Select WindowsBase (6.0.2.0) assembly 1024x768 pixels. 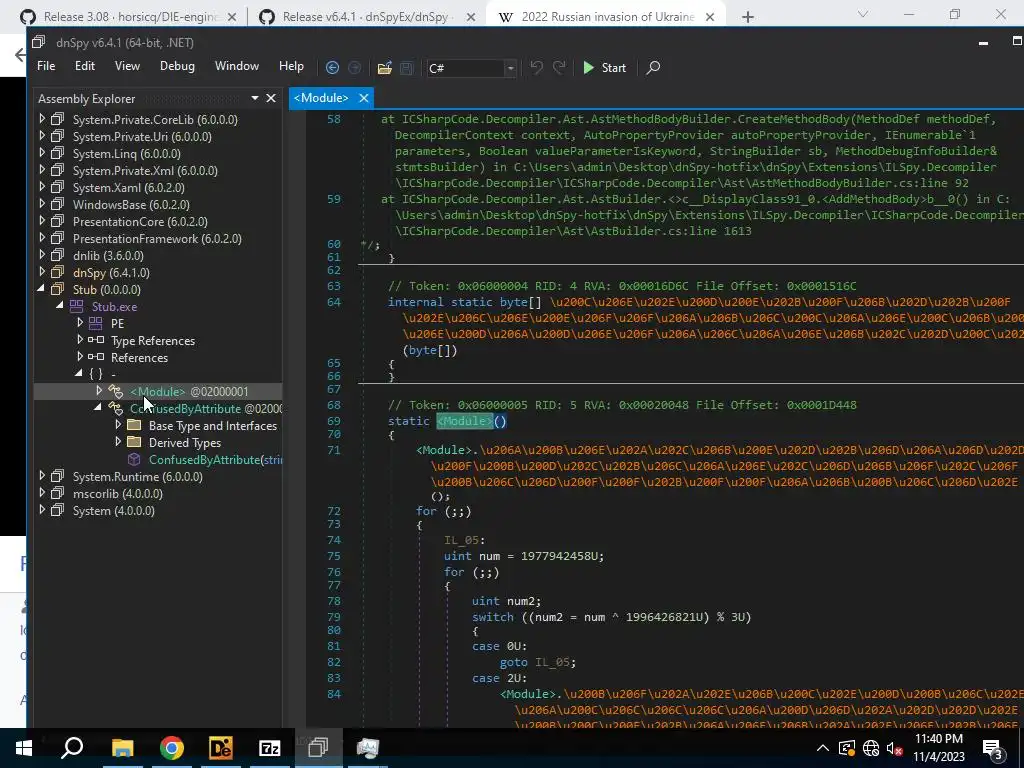pos(131,204)
